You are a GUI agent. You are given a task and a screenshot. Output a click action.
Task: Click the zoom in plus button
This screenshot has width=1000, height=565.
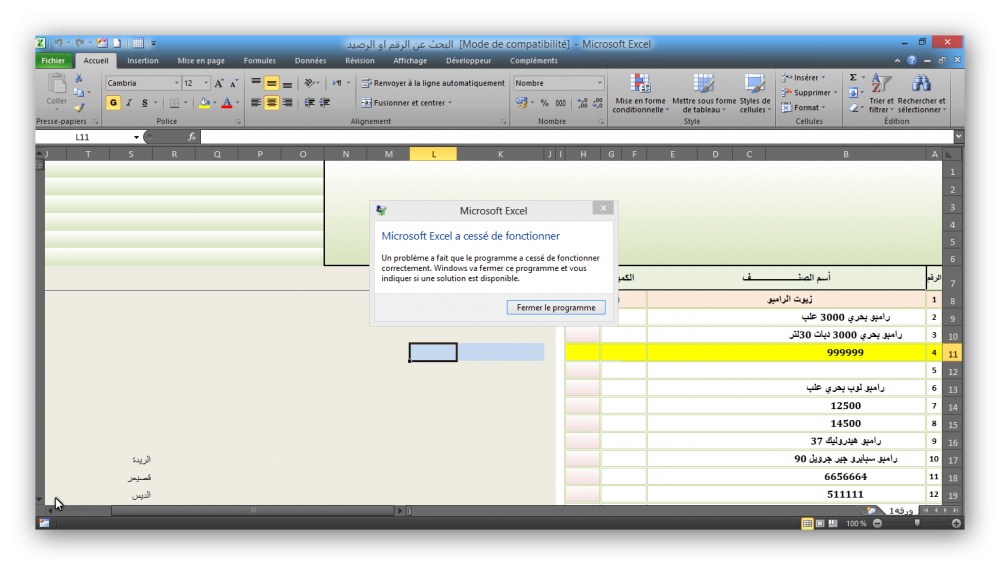(956, 523)
